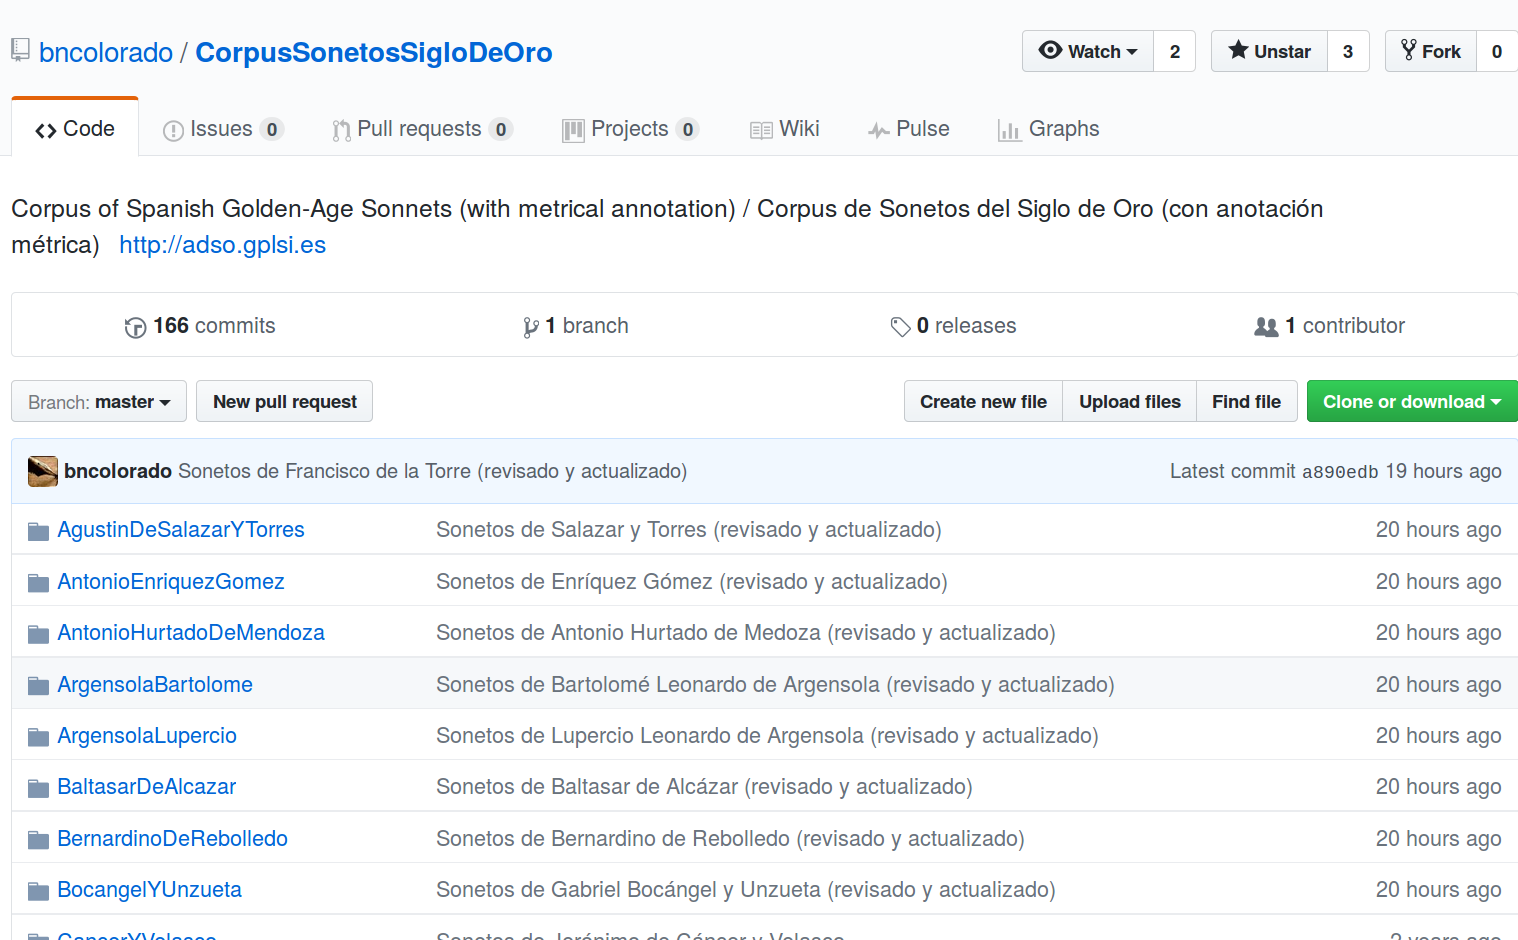The image size is (1518, 940).
Task: Open BocangelYUnzueta folder
Action: pos(150,890)
